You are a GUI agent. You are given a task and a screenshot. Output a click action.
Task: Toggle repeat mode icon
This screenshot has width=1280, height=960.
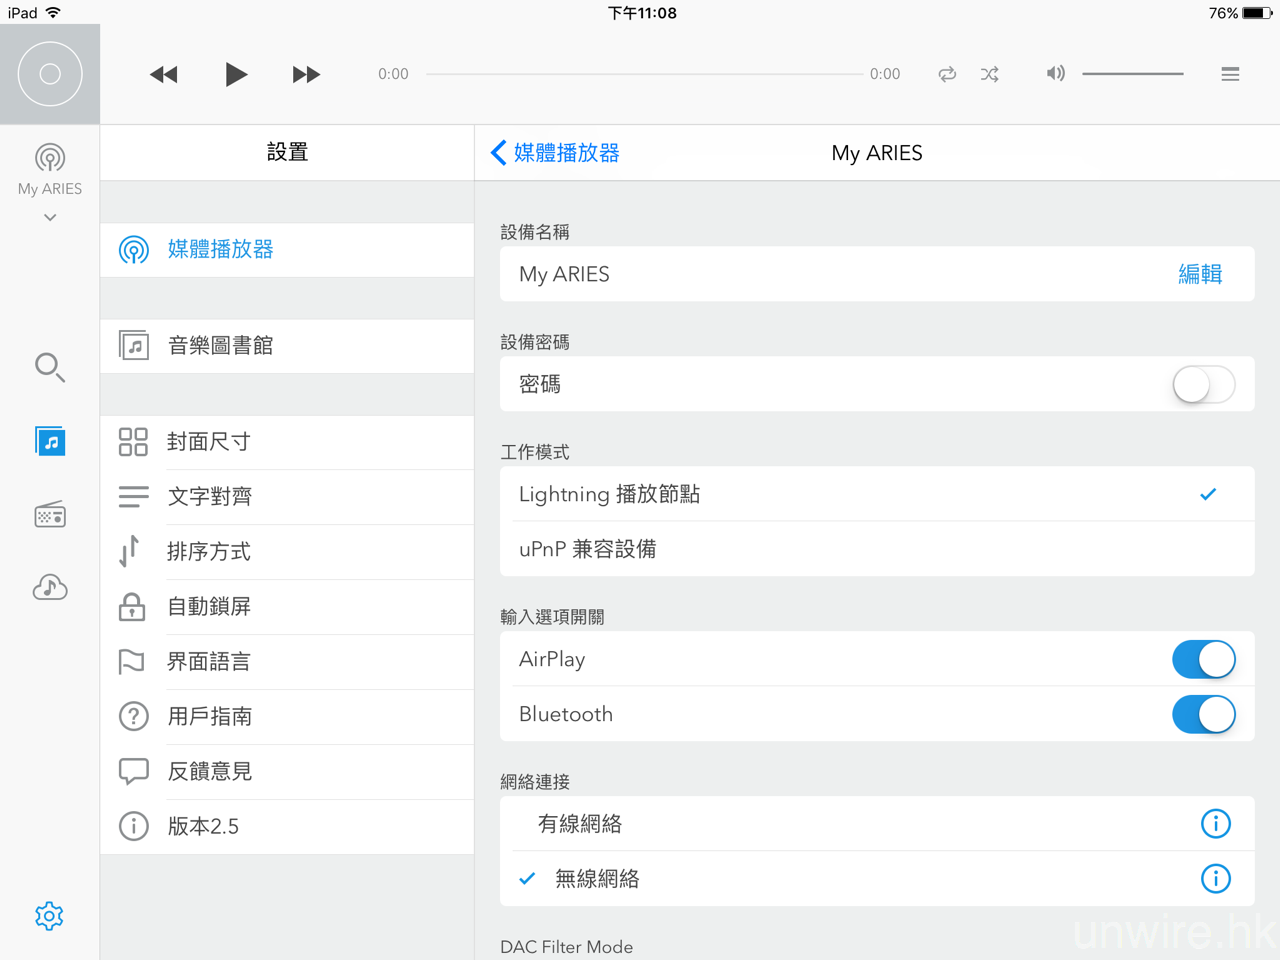pyautogui.click(x=947, y=74)
